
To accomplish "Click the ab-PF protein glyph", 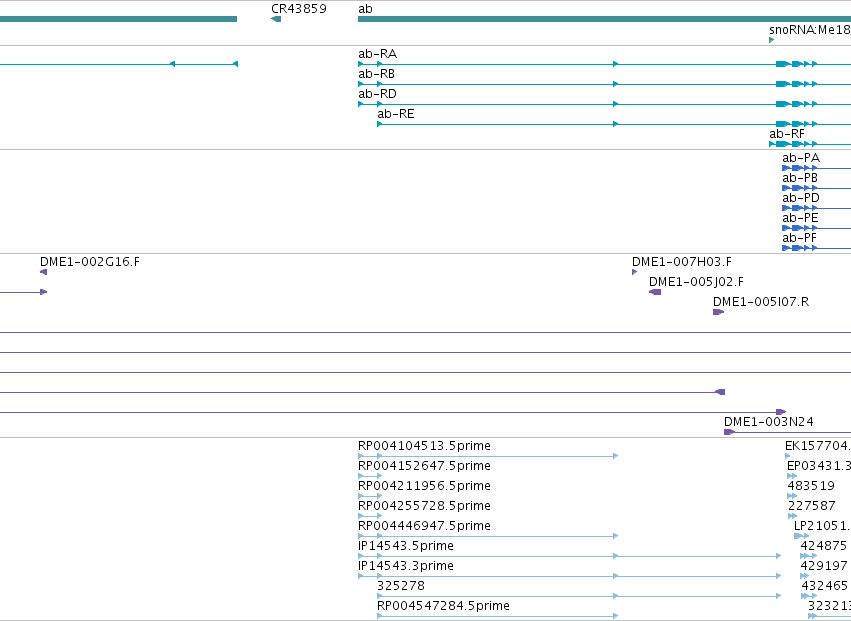I will [x=816, y=248].
